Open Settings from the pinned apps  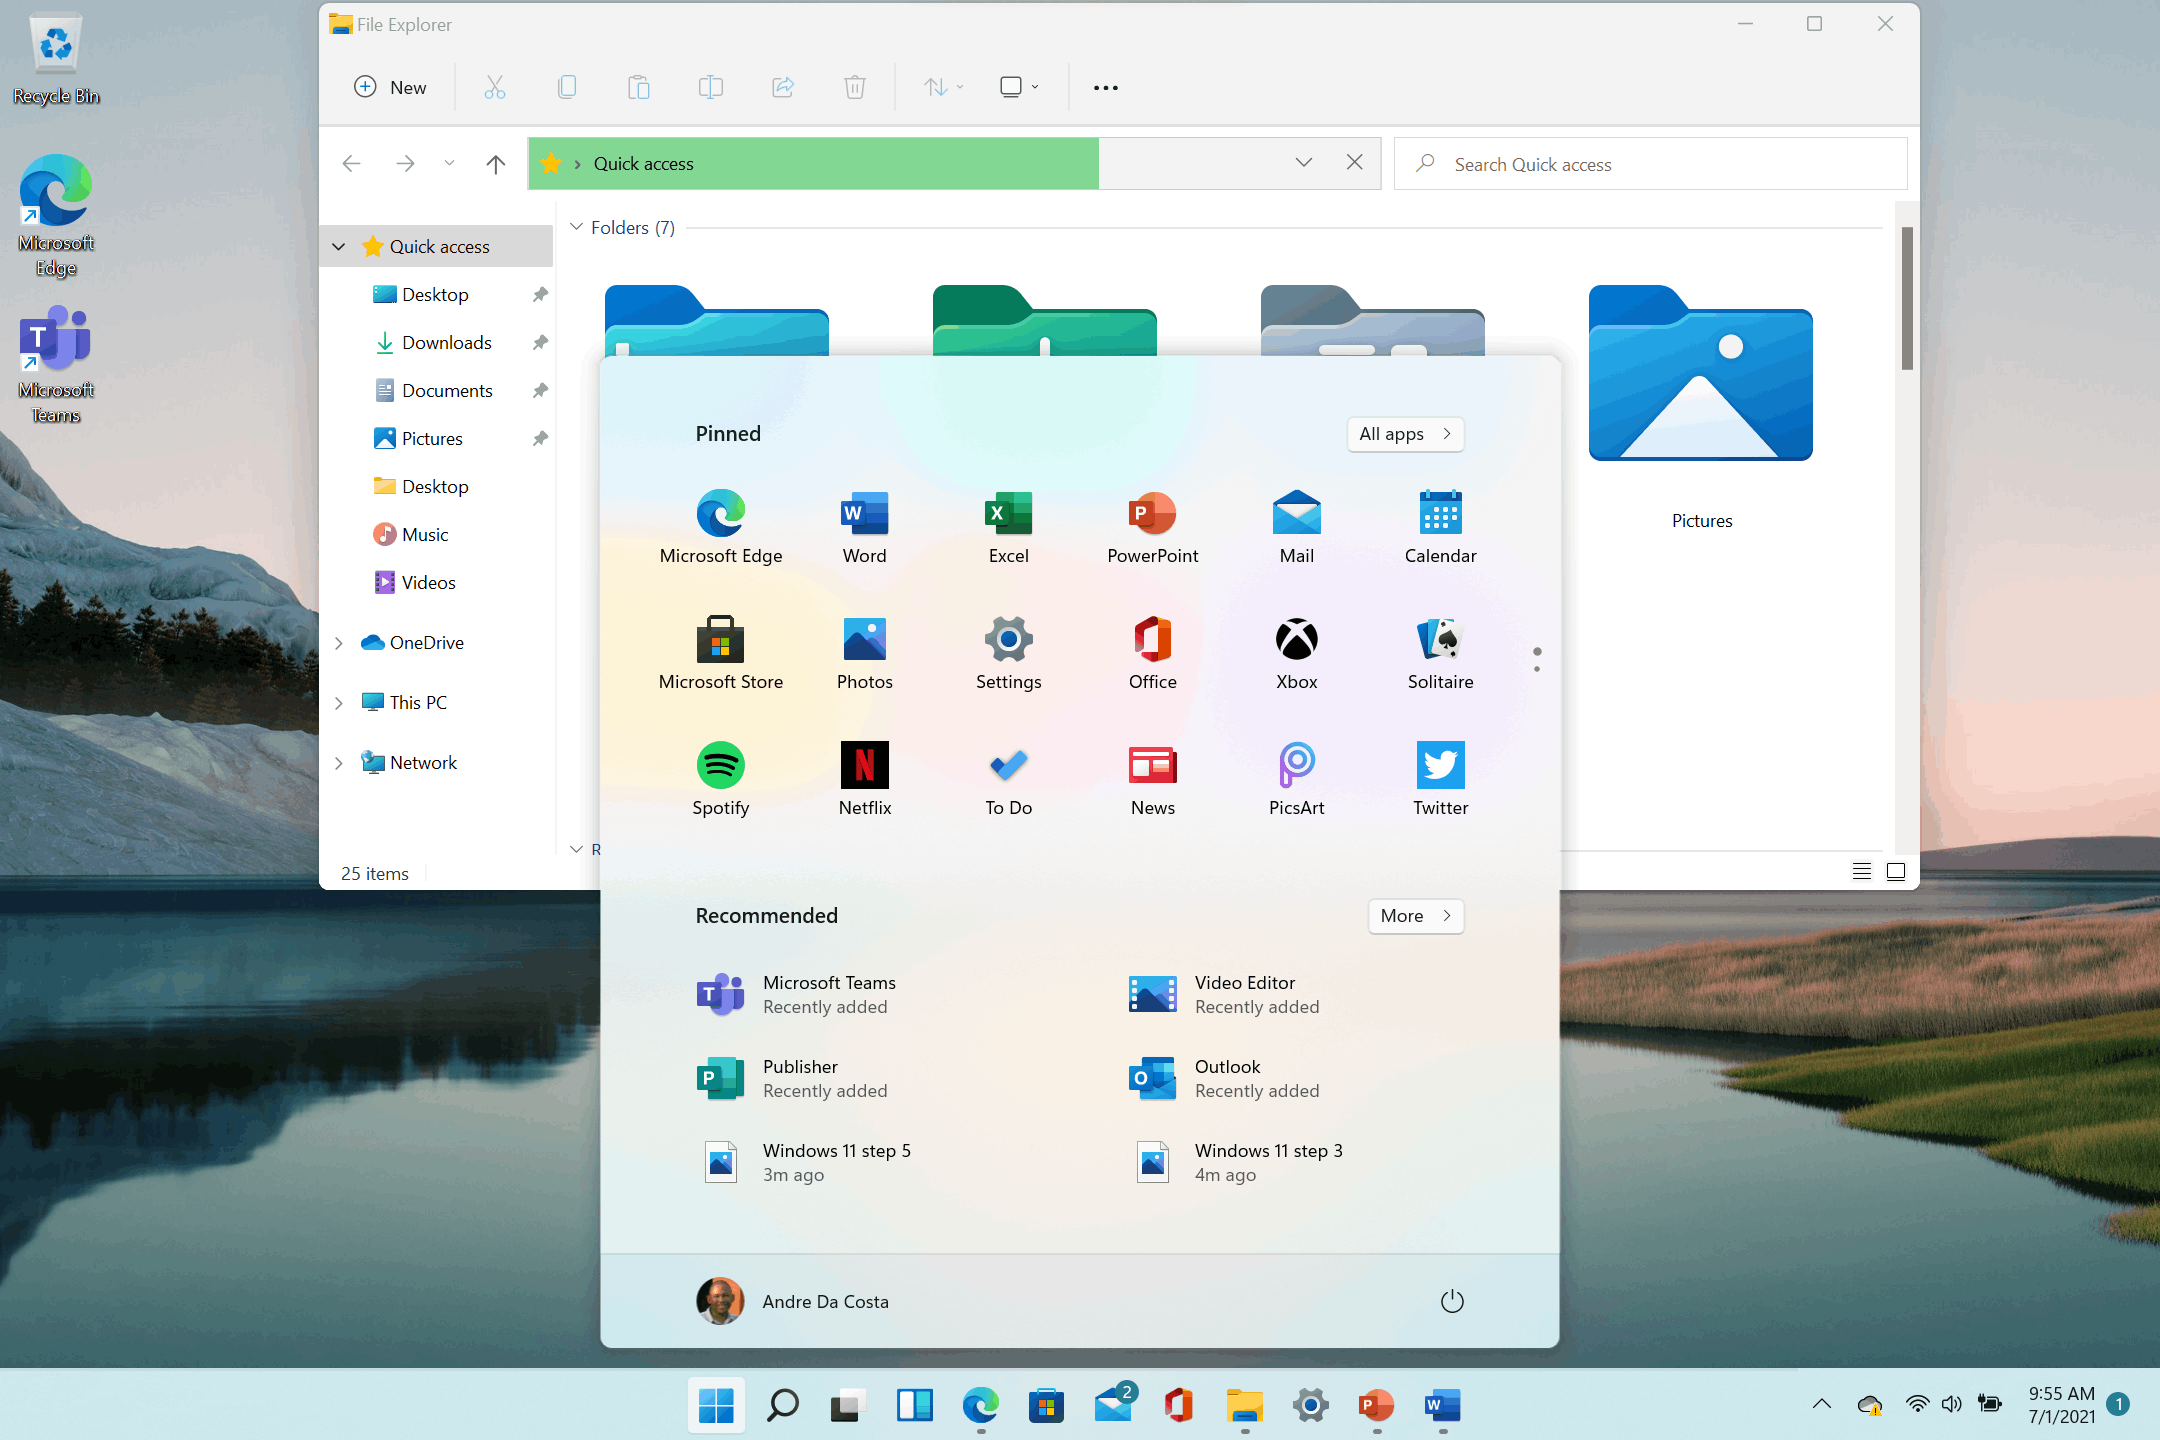(1009, 653)
